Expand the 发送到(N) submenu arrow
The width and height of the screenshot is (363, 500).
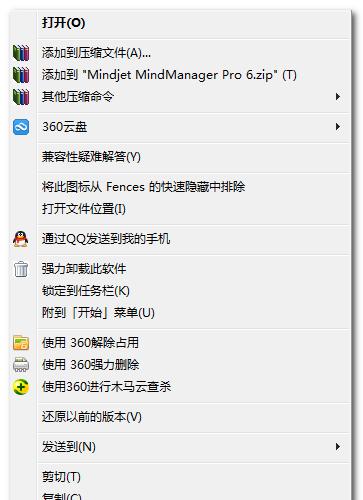(338, 447)
